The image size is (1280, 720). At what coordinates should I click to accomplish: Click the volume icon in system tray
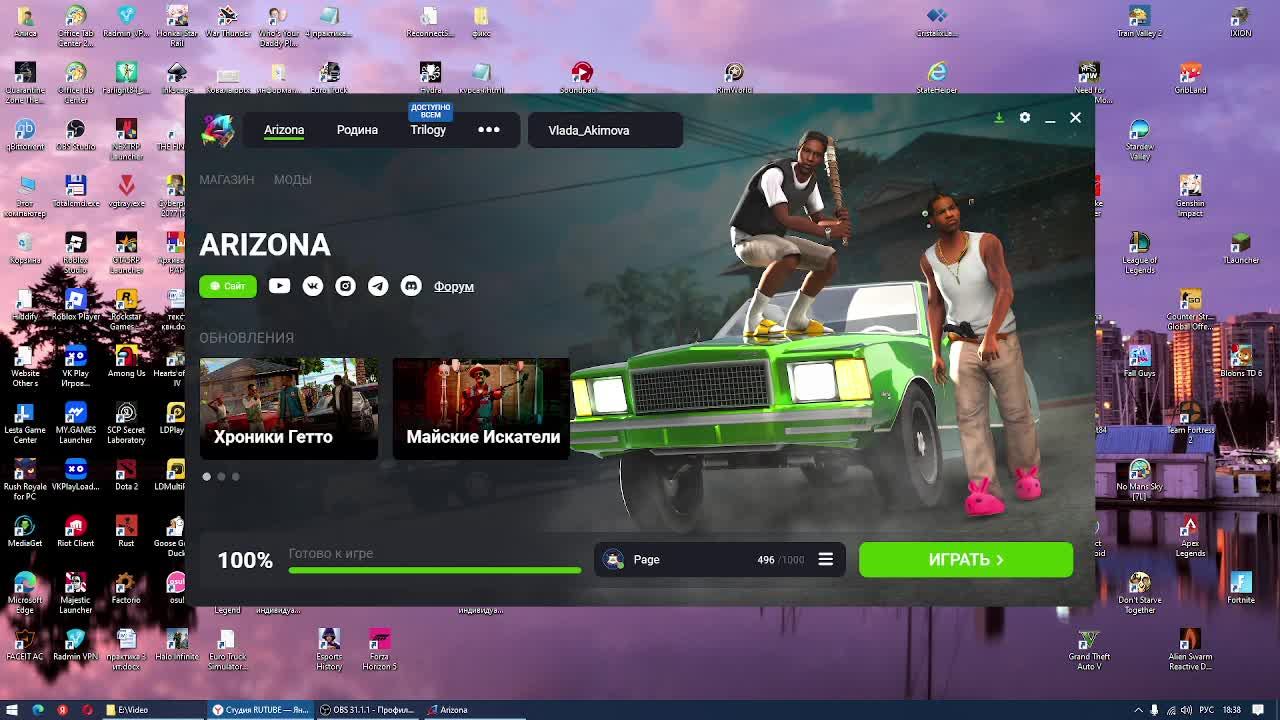coord(1186,710)
